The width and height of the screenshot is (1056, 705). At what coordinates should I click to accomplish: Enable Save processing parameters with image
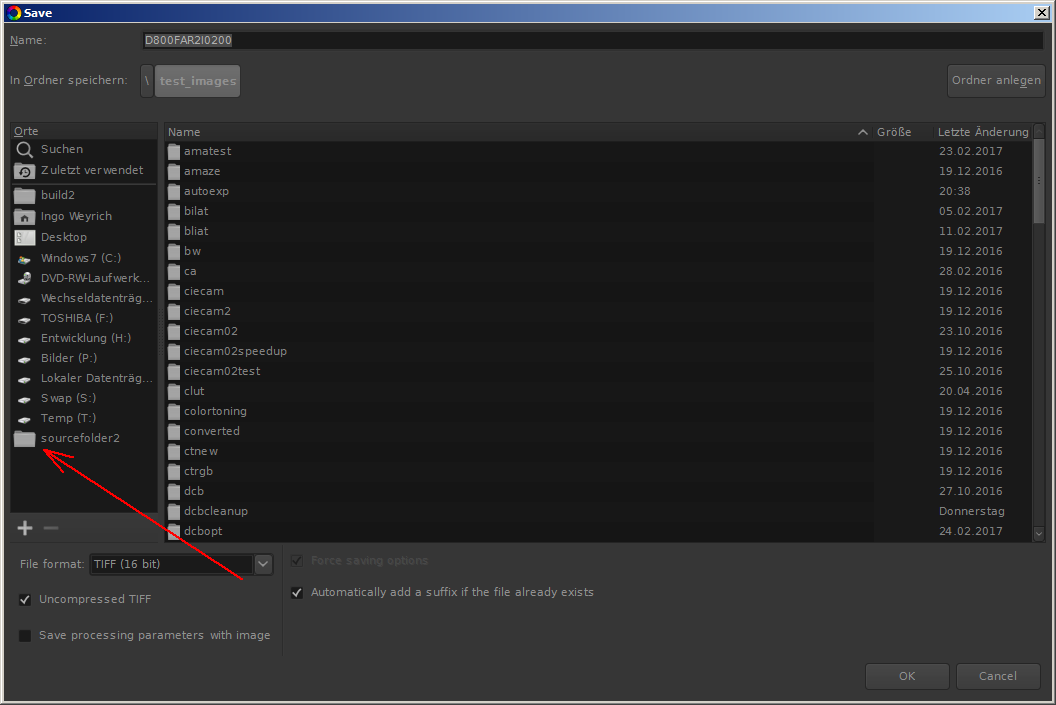(x=25, y=636)
